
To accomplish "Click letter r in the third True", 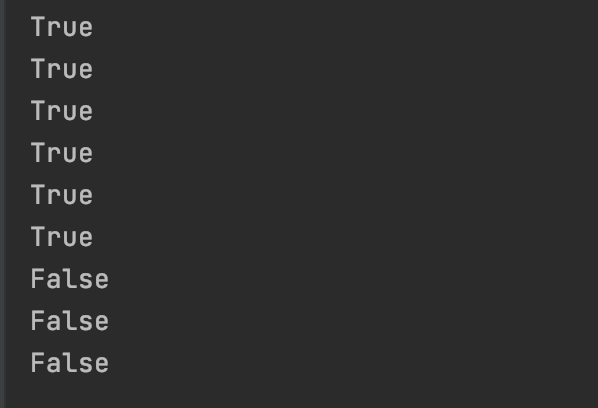I will [55, 112].
